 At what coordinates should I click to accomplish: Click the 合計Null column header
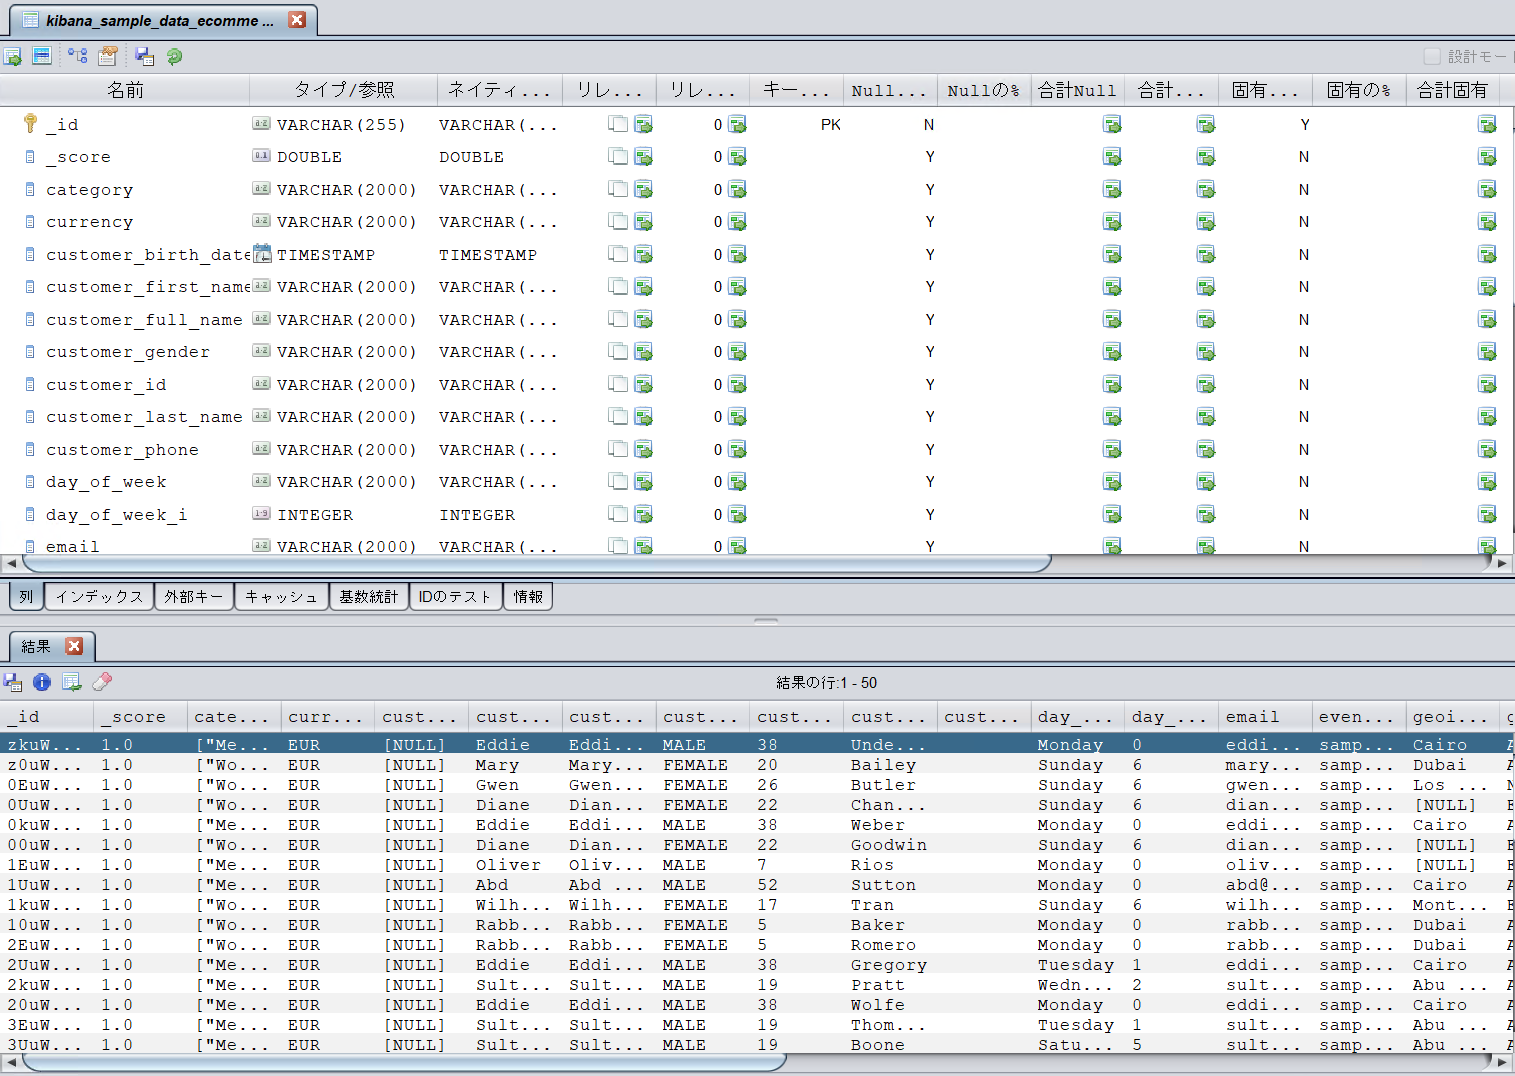point(1078,90)
